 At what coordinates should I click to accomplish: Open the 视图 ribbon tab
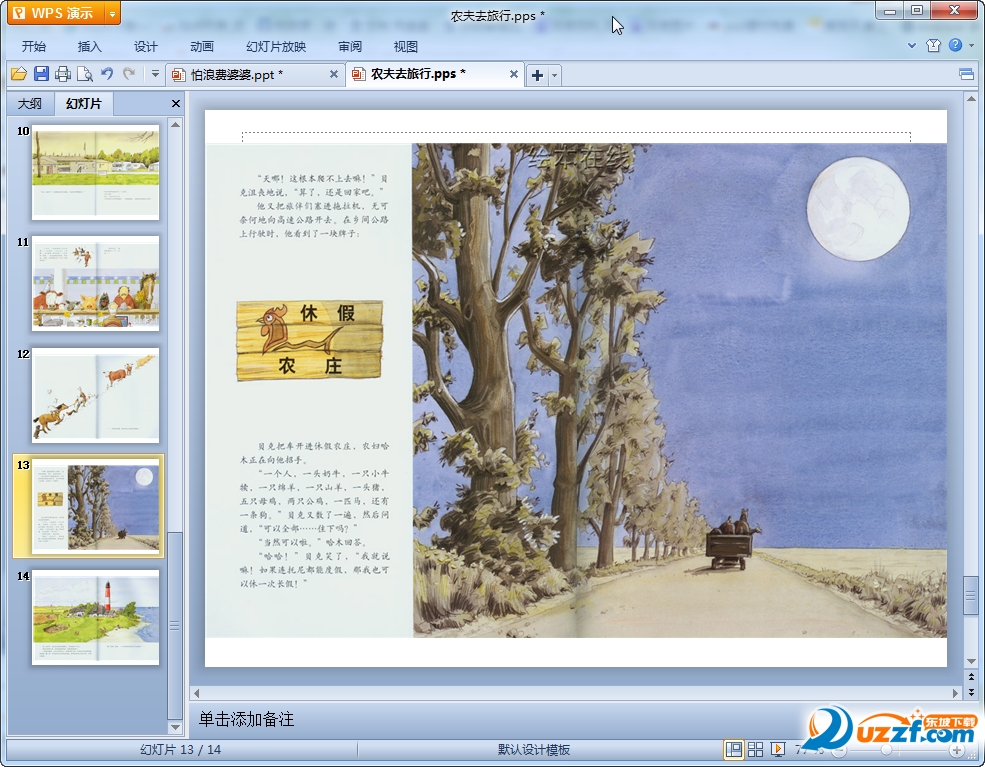point(406,46)
